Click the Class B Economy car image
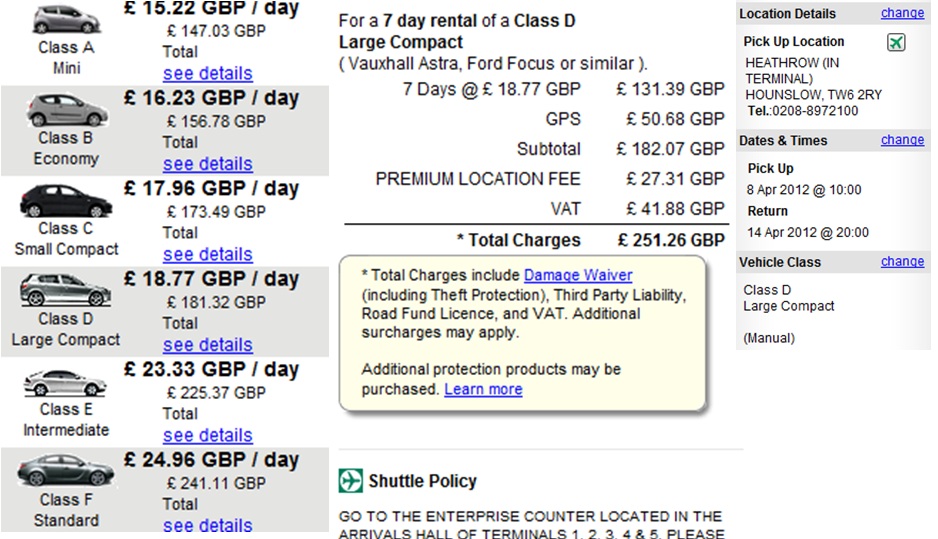 pyautogui.click(x=66, y=110)
